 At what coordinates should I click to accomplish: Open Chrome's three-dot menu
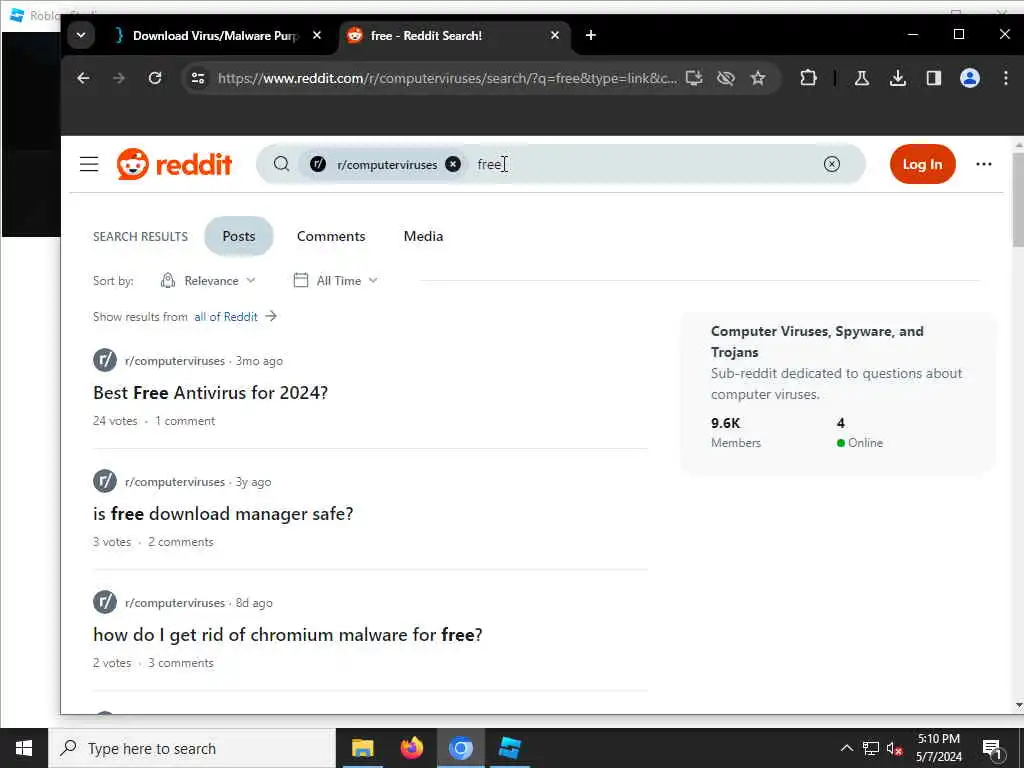pyautogui.click(x=1005, y=78)
